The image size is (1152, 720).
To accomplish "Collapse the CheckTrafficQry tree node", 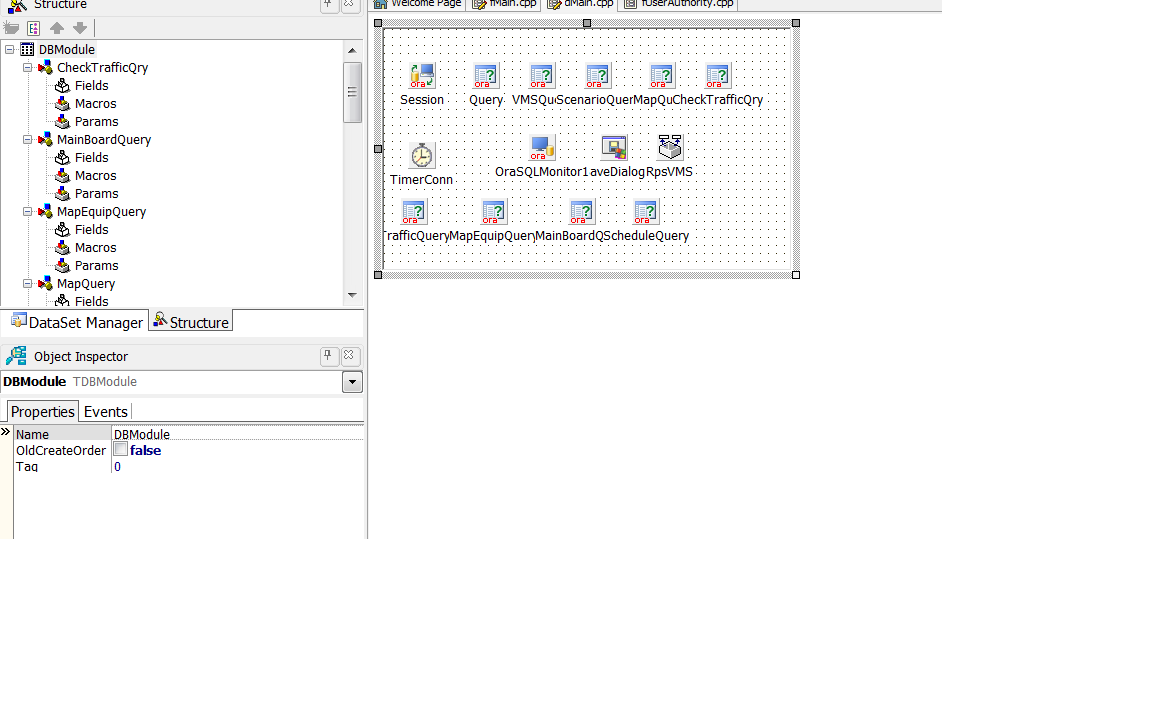I will tap(28, 68).
